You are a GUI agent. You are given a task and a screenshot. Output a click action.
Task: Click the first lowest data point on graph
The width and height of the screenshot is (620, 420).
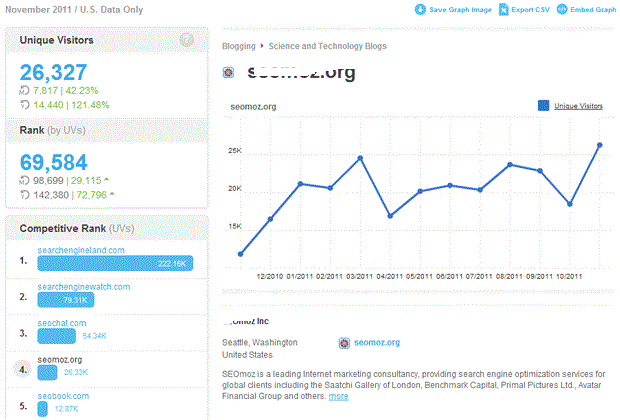coord(240,254)
